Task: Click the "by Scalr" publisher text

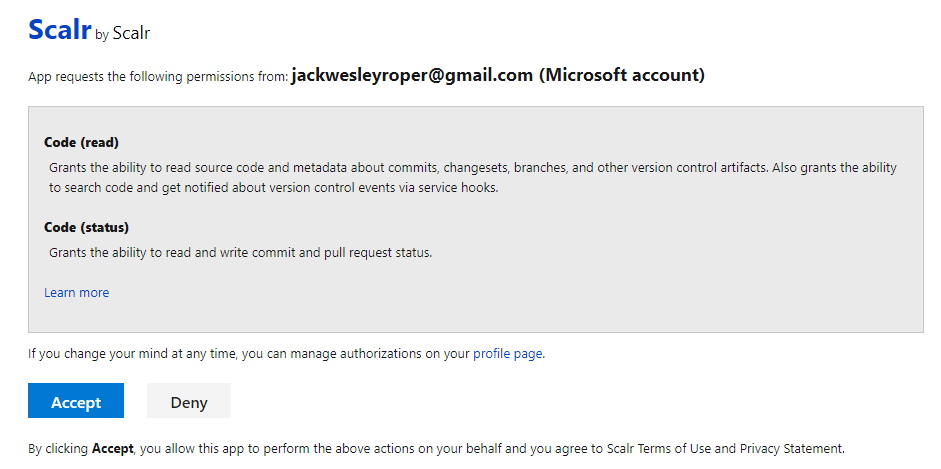Action: (x=122, y=34)
